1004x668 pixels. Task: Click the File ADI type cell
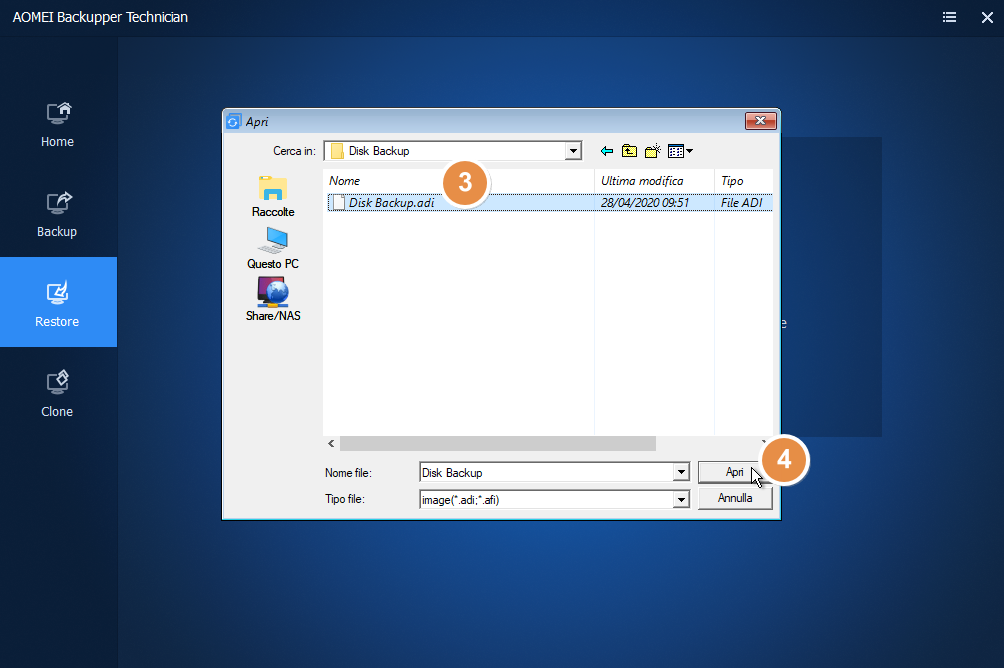(741, 203)
